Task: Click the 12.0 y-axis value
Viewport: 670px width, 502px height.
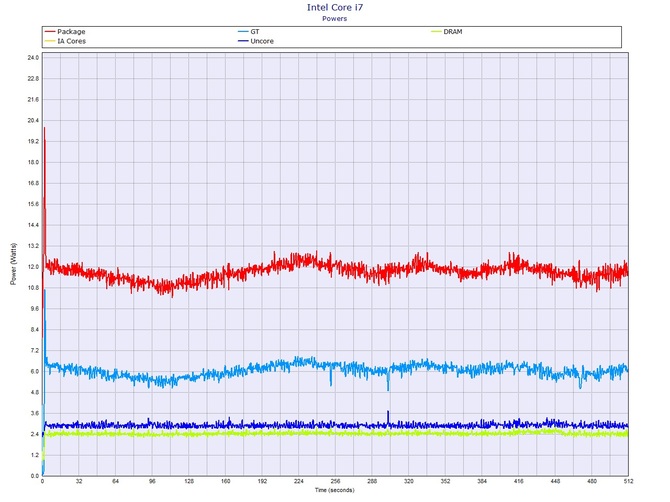Action: click(33, 267)
